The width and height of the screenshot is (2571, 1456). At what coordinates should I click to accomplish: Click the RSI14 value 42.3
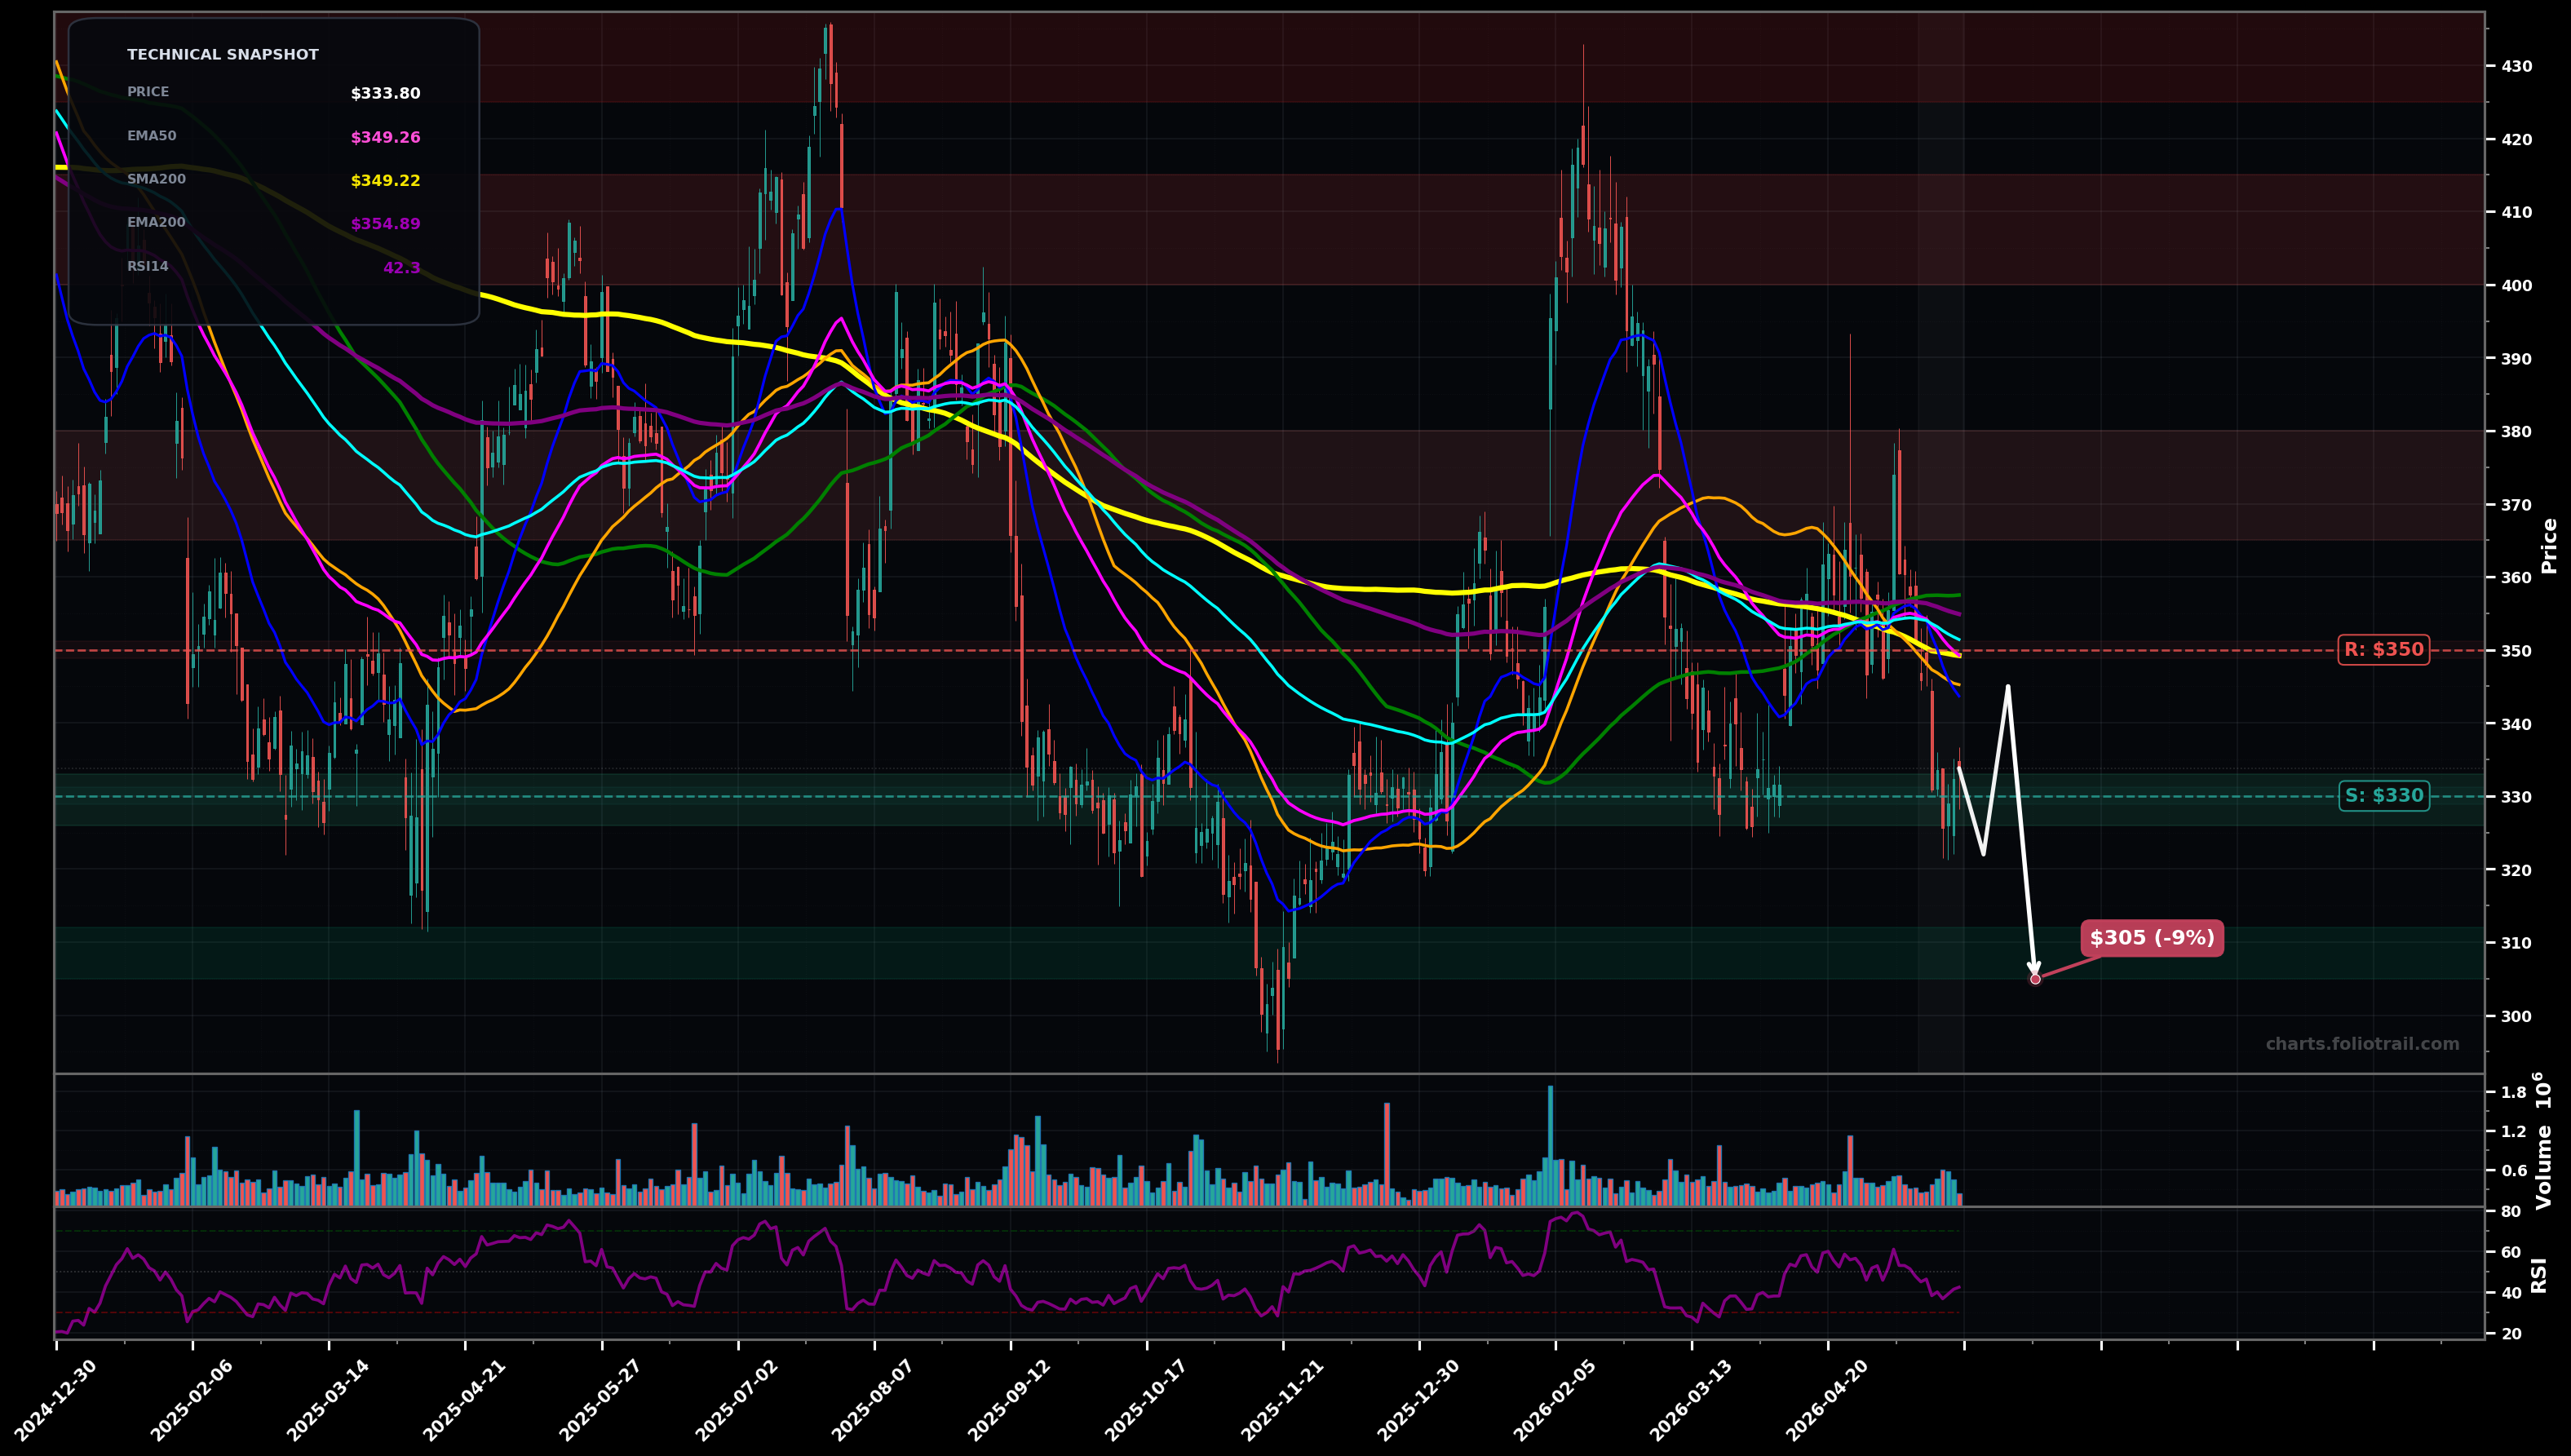402,268
